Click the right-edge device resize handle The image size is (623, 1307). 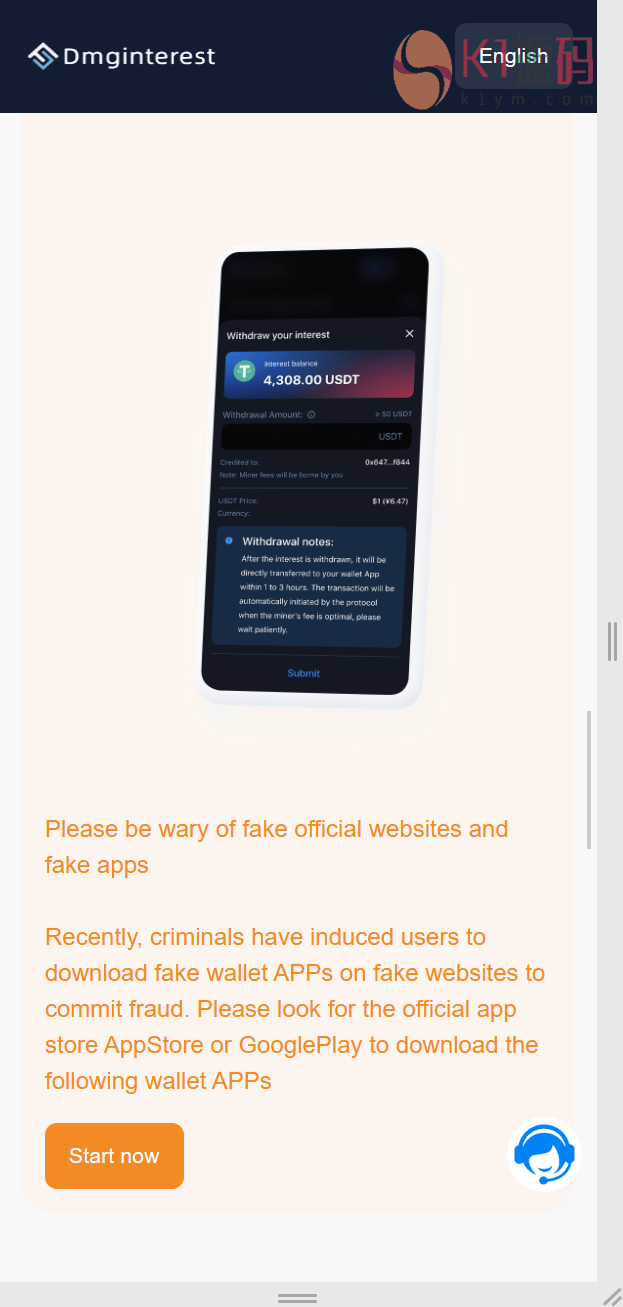click(x=611, y=641)
